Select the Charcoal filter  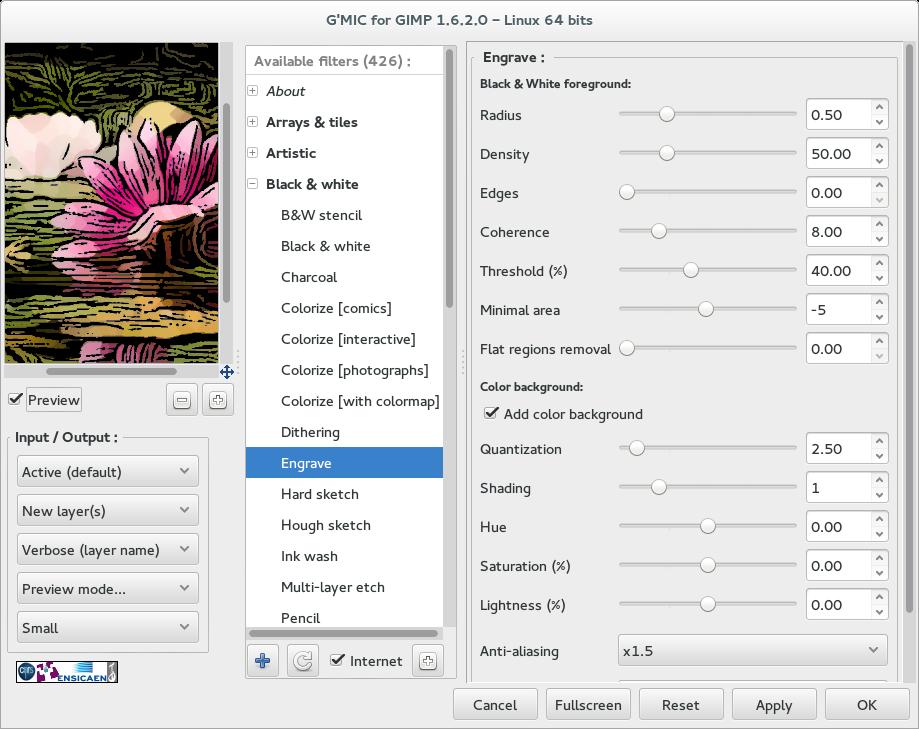click(308, 277)
